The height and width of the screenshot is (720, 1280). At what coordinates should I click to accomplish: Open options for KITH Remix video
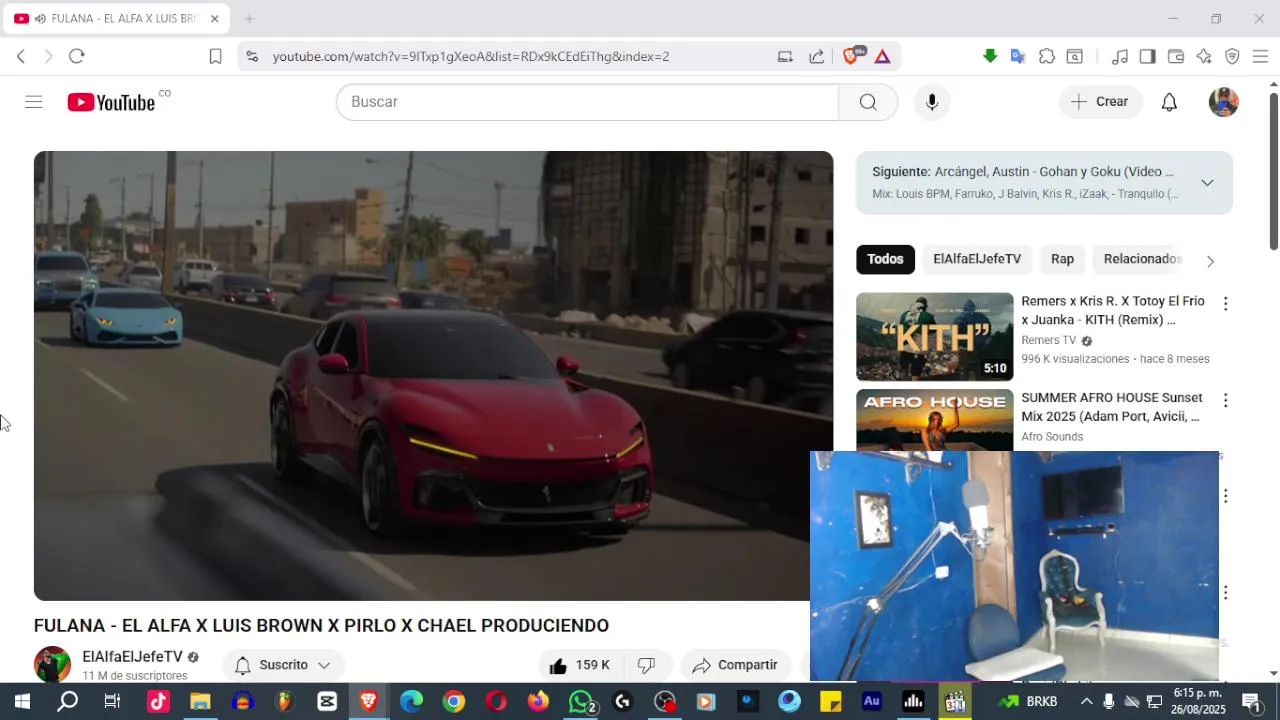pyautogui.click(x=1225, y=304)
